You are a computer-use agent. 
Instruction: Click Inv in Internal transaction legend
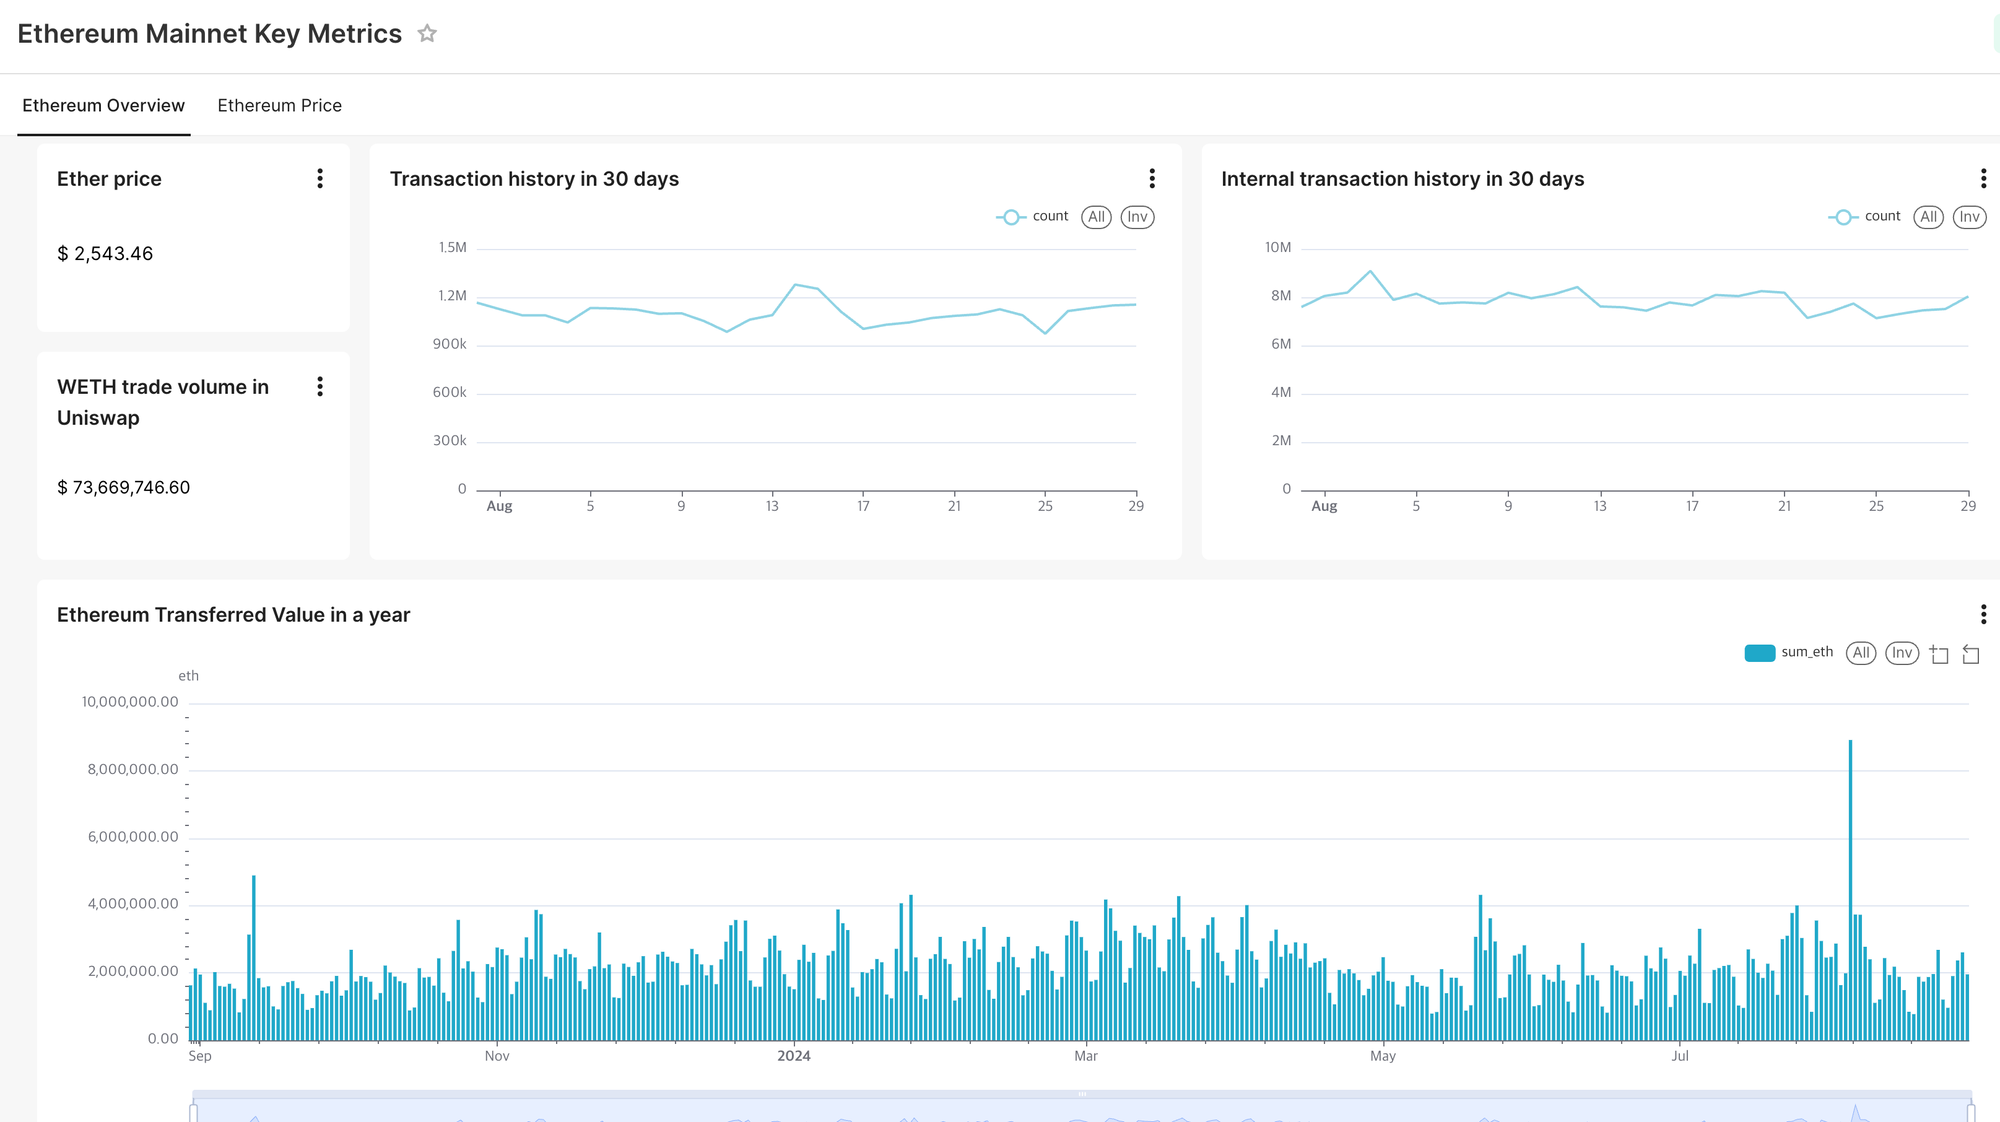tap(1969, 217)
